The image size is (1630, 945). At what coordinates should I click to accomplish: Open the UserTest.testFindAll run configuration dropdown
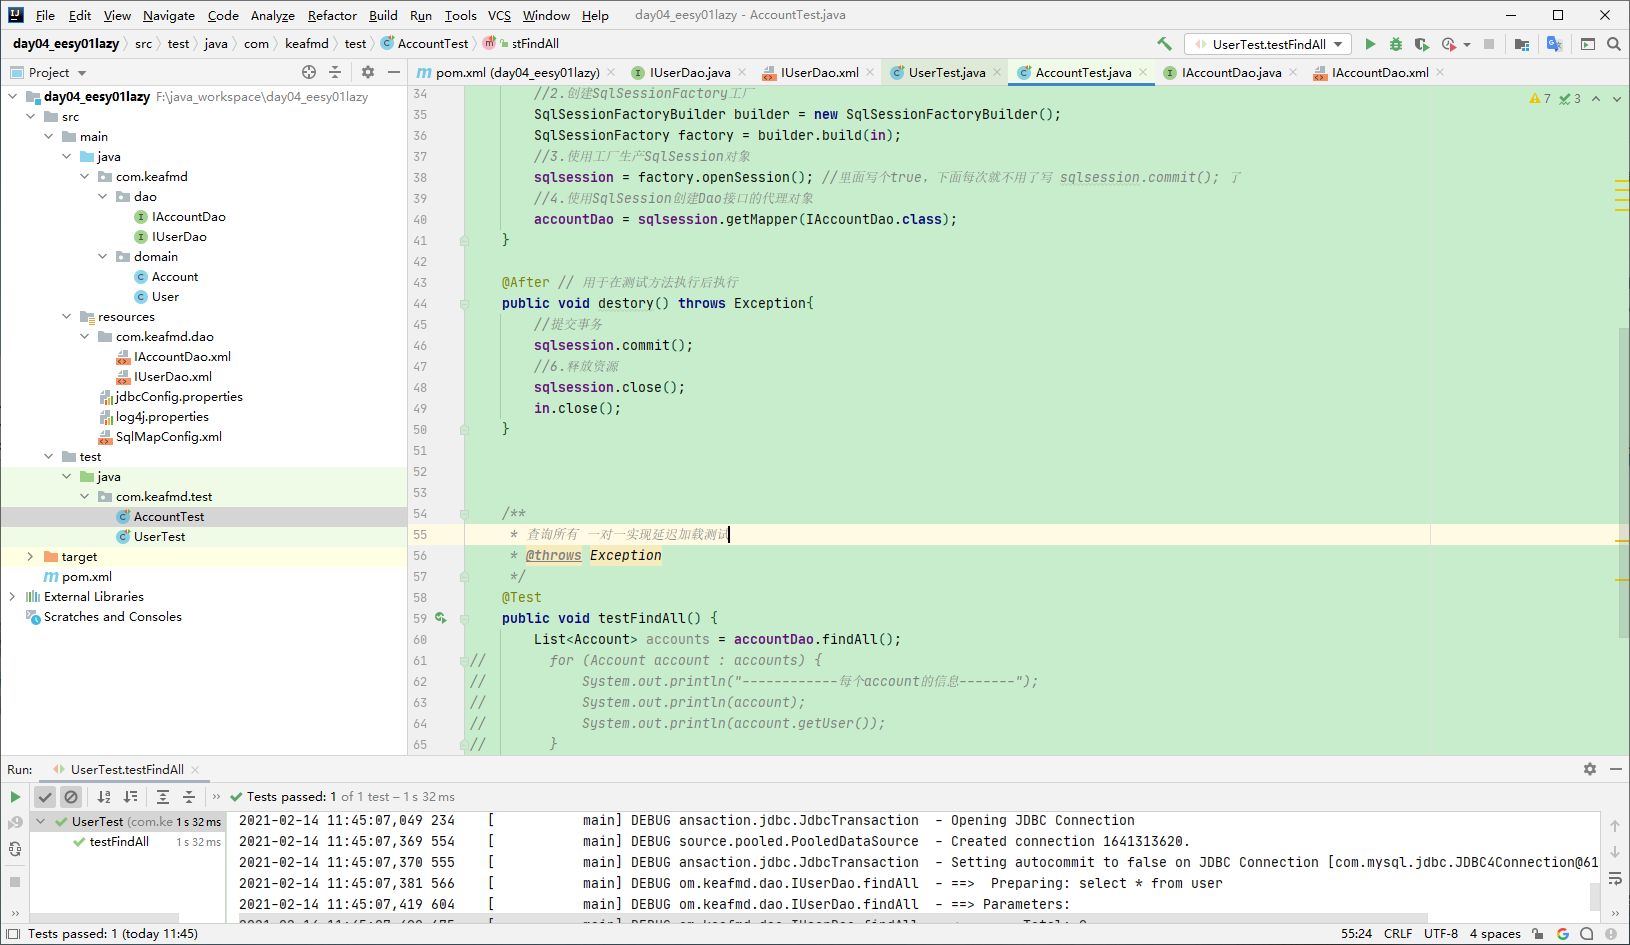click(1268, 44)
